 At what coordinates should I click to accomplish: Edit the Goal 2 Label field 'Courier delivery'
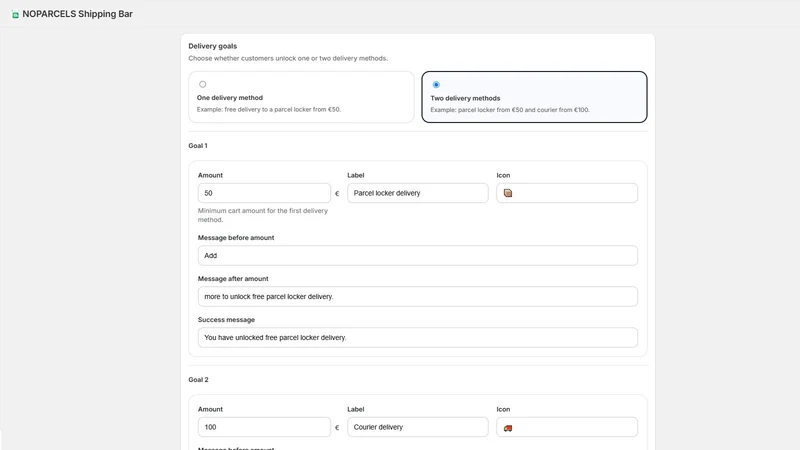click(417, 427)
